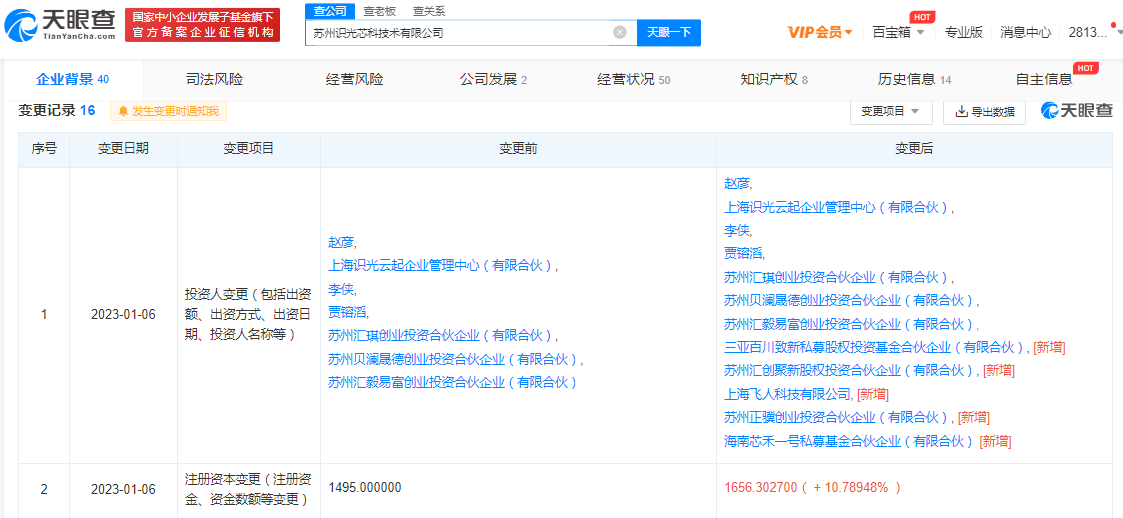
Task: Click the export data download icon
Action: click(962, 112)
